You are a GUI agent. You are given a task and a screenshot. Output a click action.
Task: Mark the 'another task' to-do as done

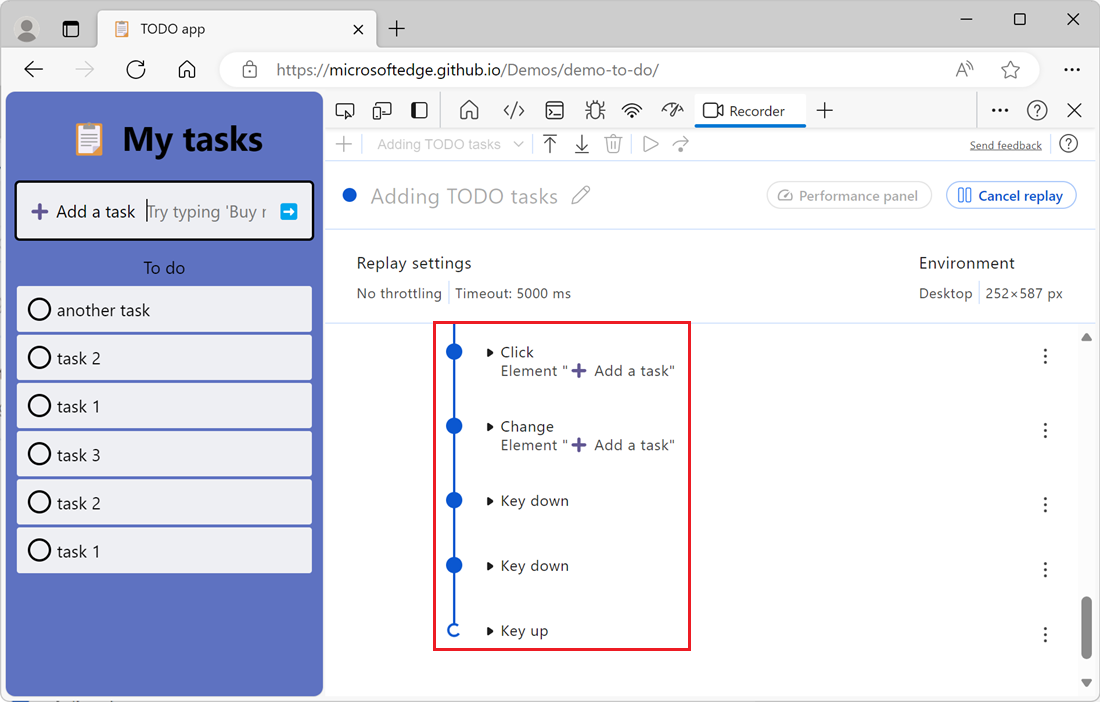click(x=39, y=309)
